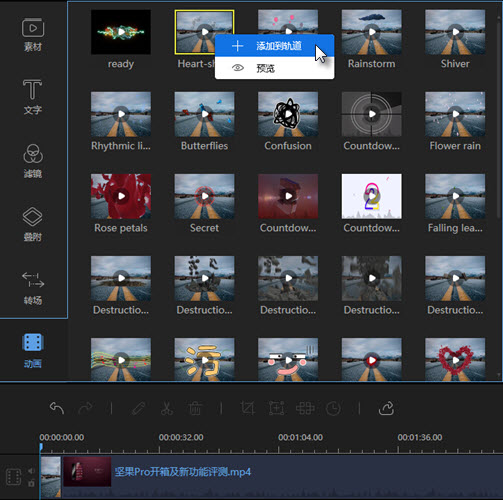Open the 转场 transitions tab

(x=33, y=288)
